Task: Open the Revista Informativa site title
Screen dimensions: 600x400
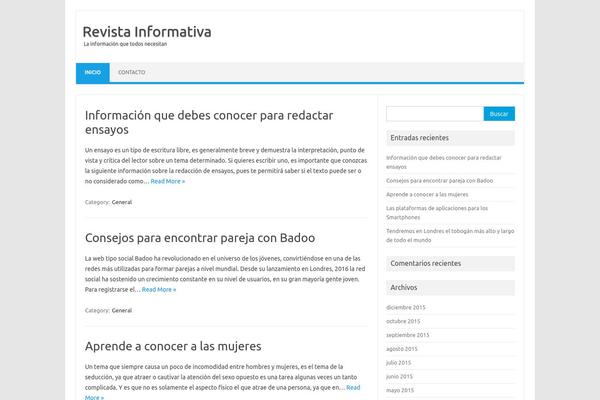Action: click(147, 32)
